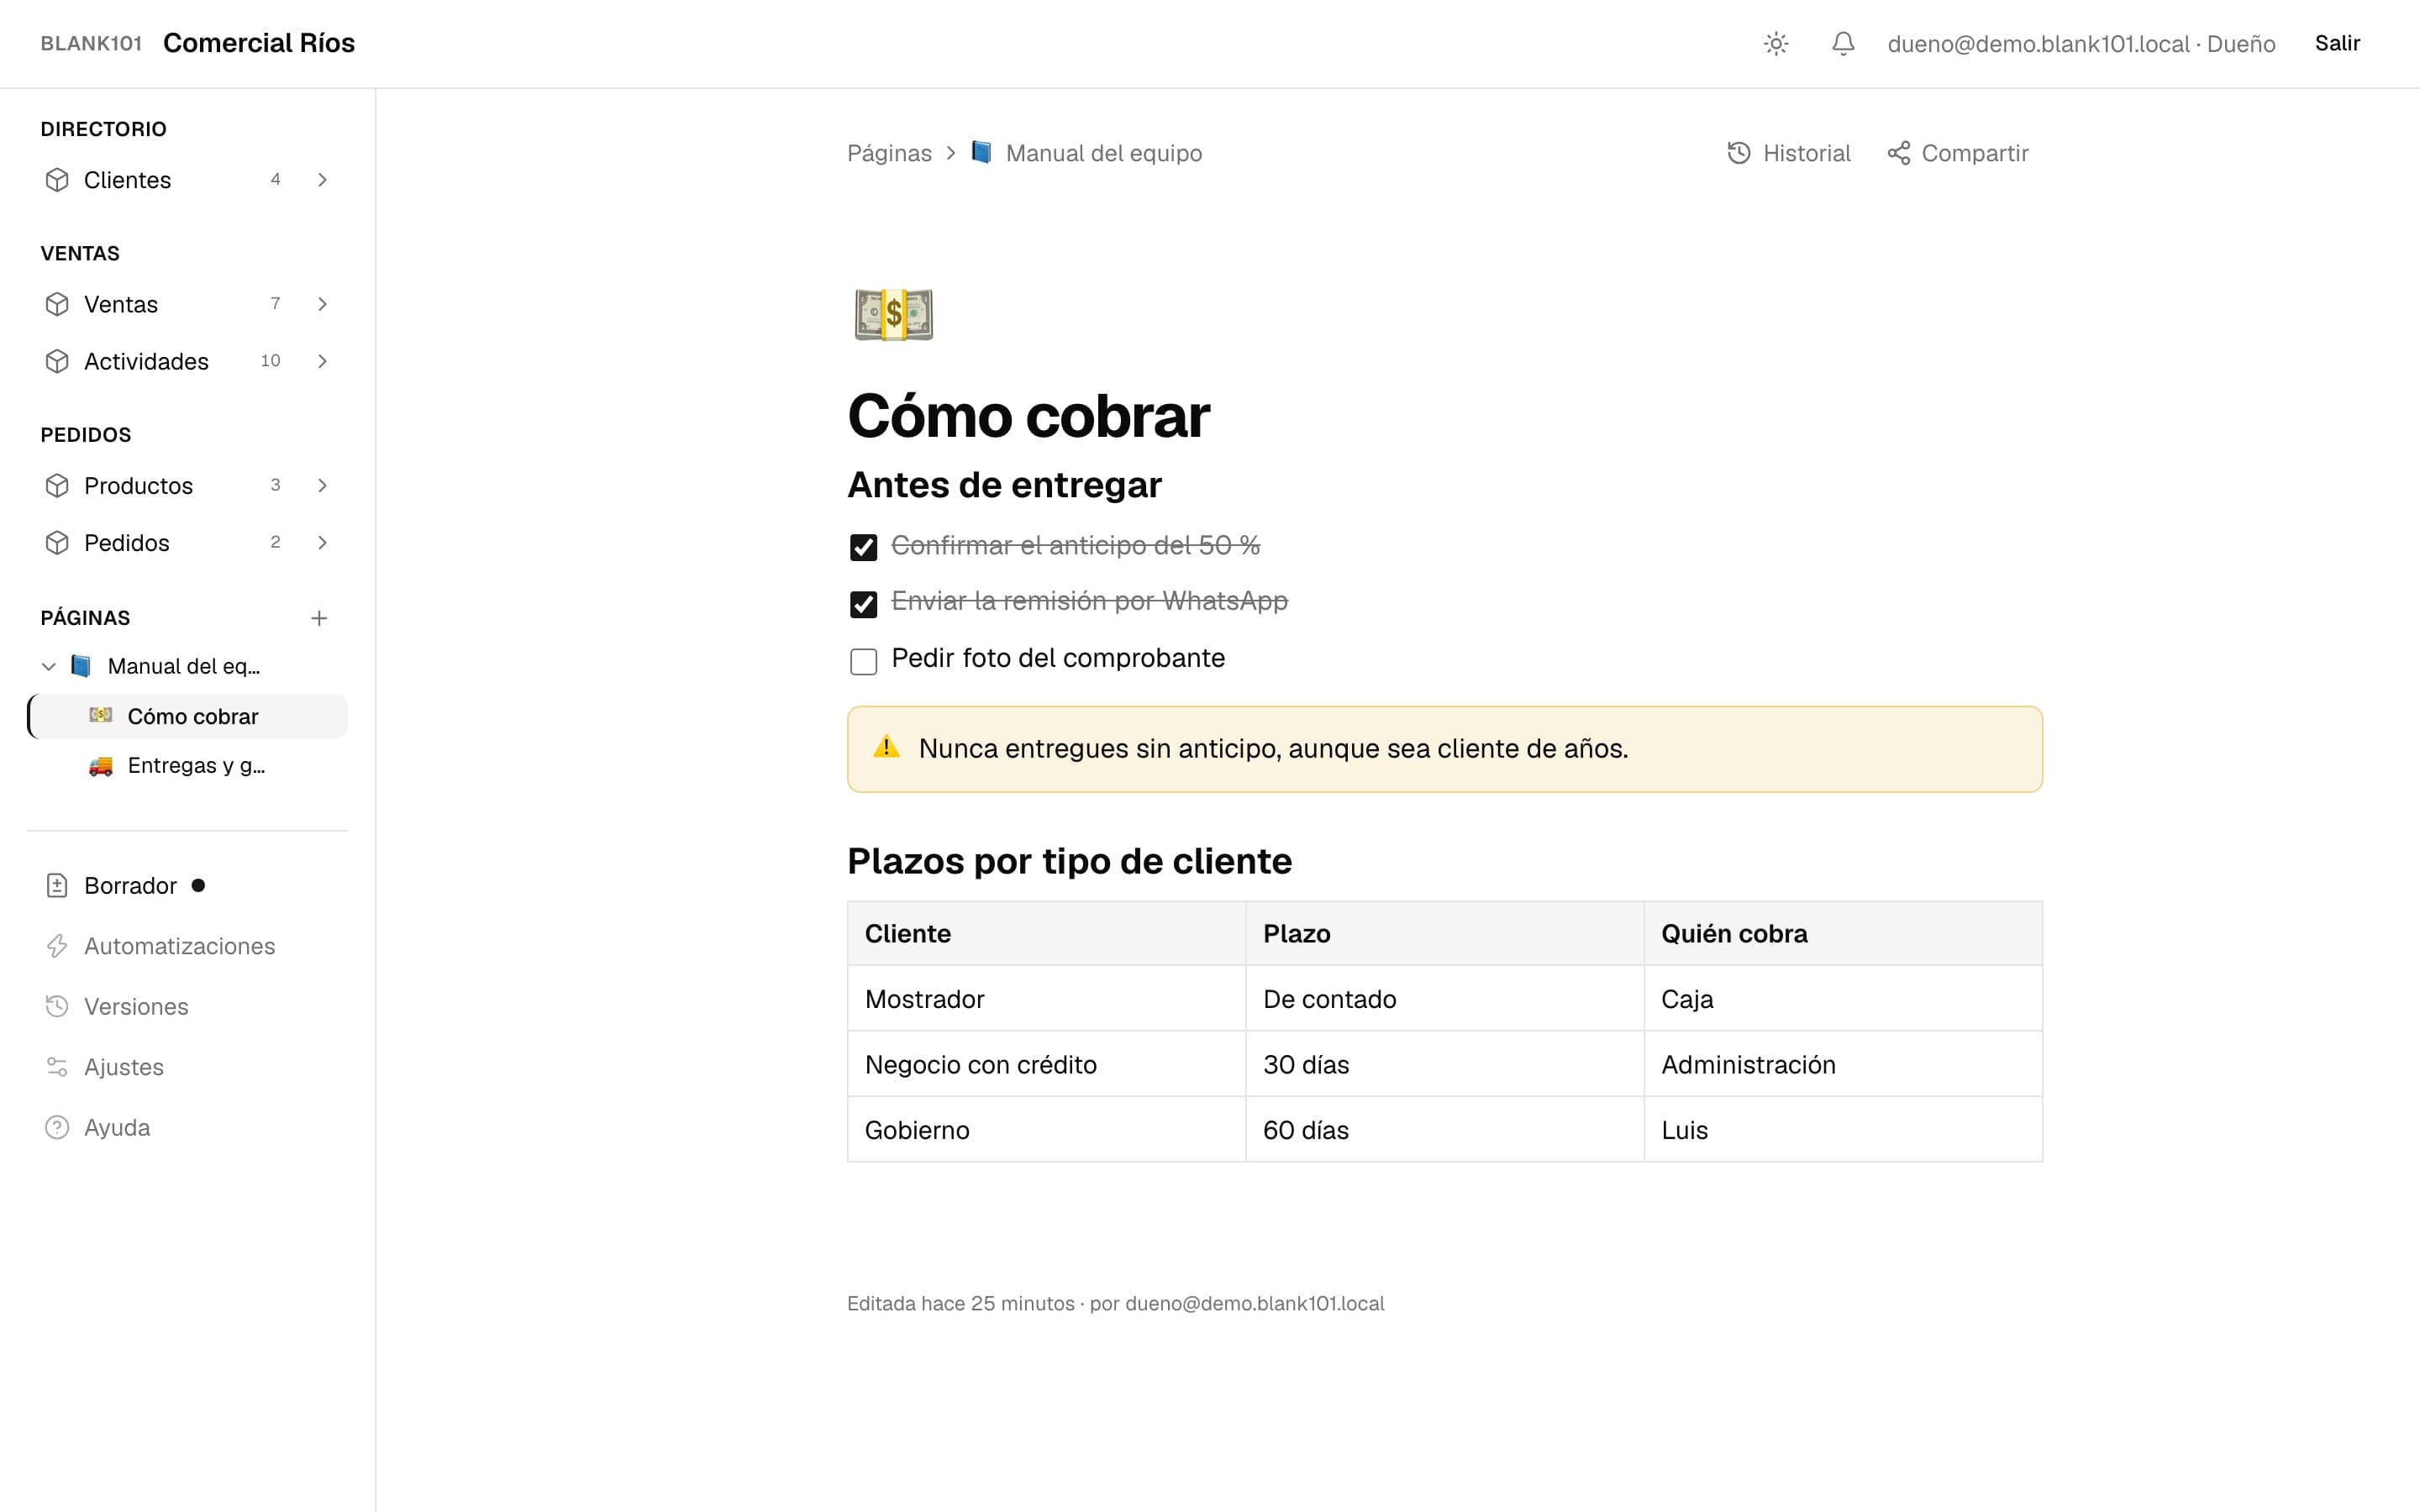The width and height of the screenshot is (2420, 1512).
Task: Click the Quién cobra column header
Action: pos(1842,934)
